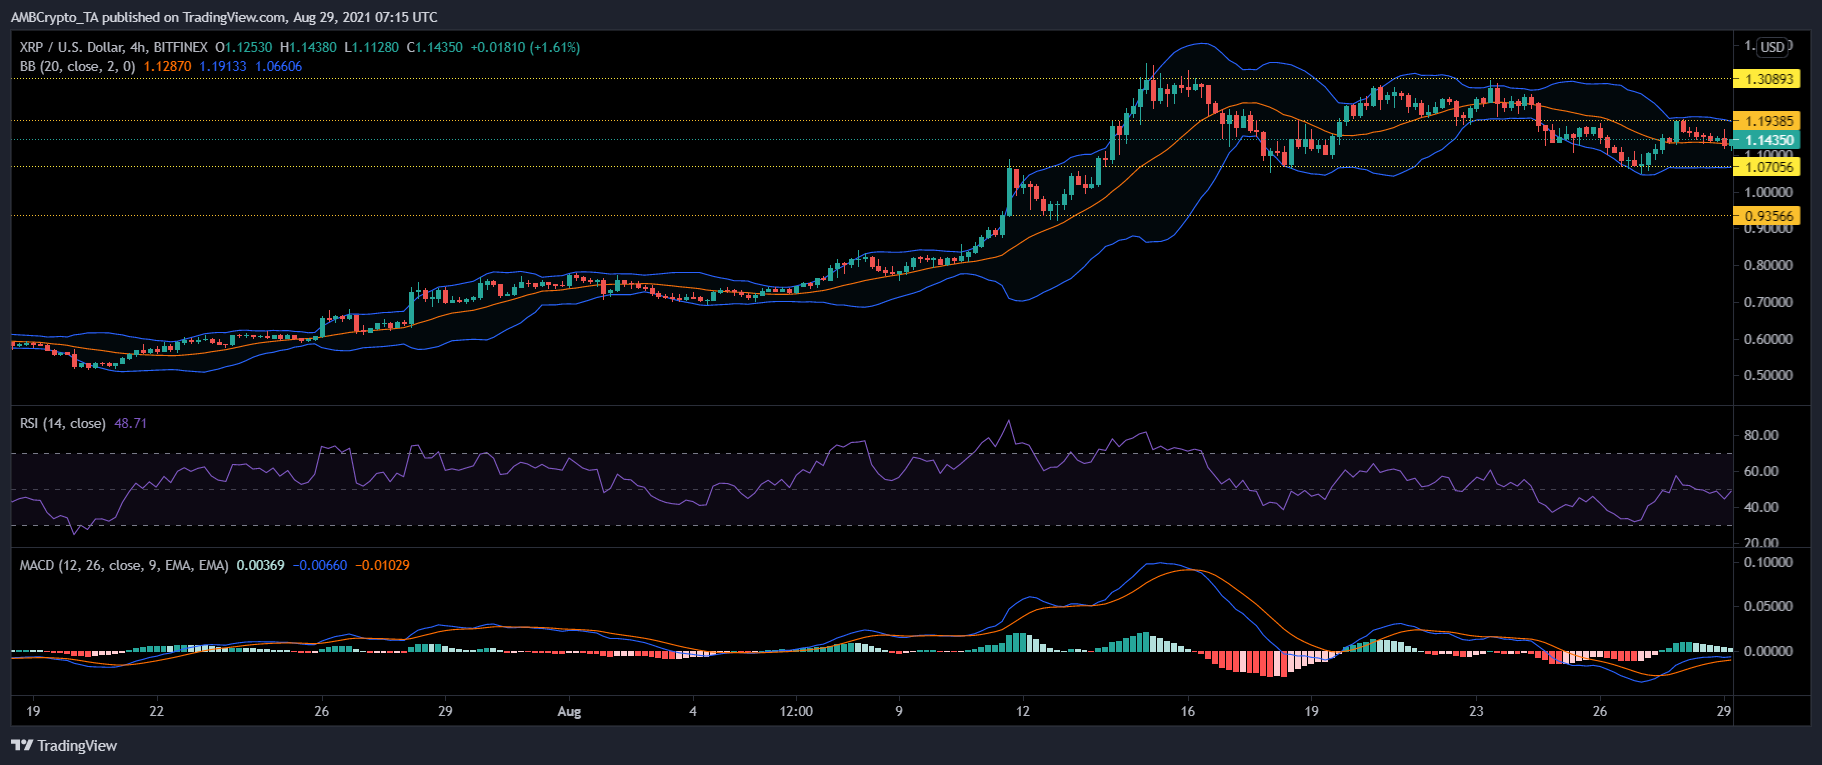1822x765 pixels.
Task: Click the RSI axis label 60.00
Action: (1761, 471)
